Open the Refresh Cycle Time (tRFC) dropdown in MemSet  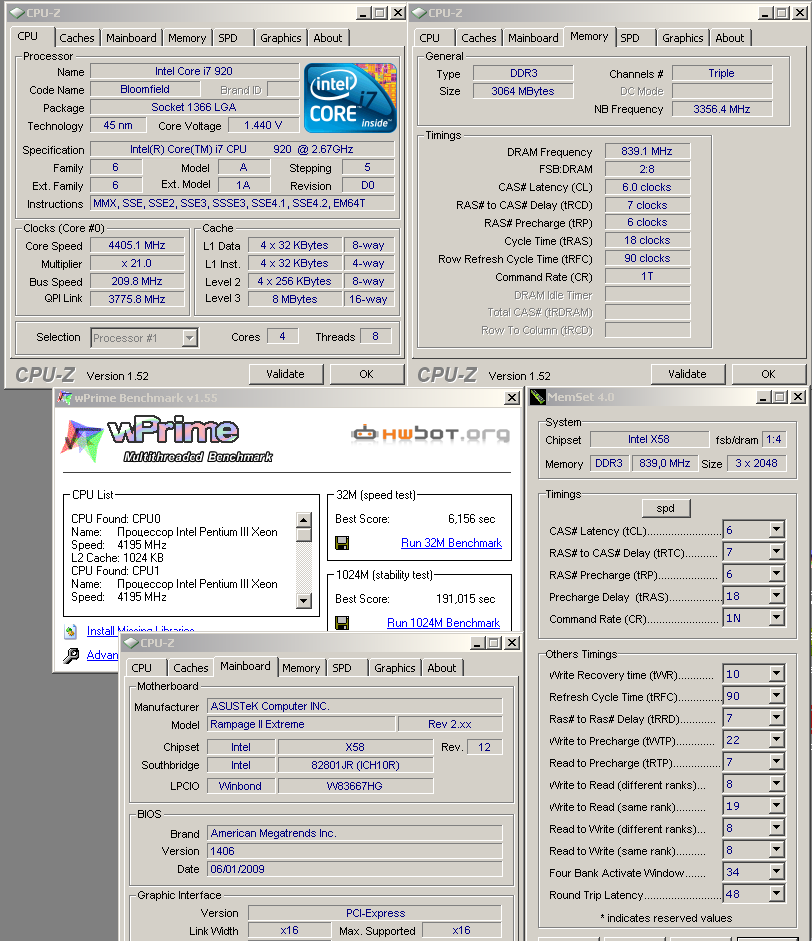(777, 696)
